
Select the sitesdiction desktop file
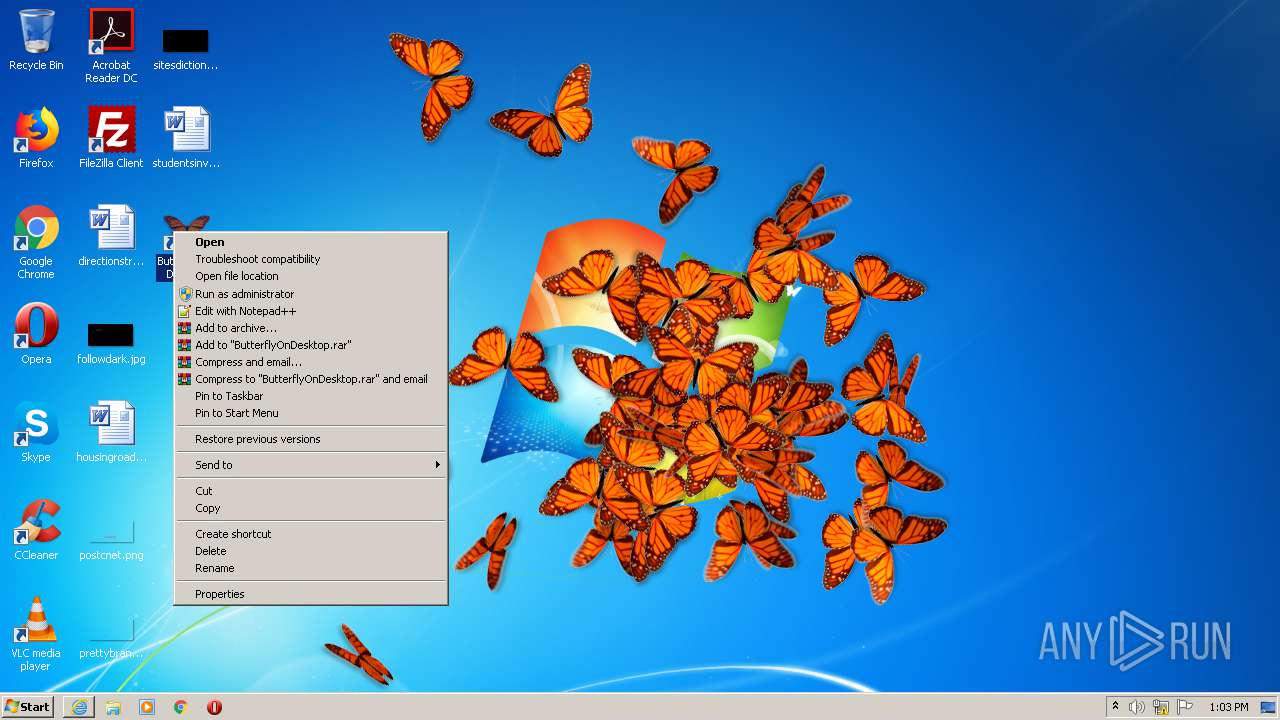[x=186, y=49]
